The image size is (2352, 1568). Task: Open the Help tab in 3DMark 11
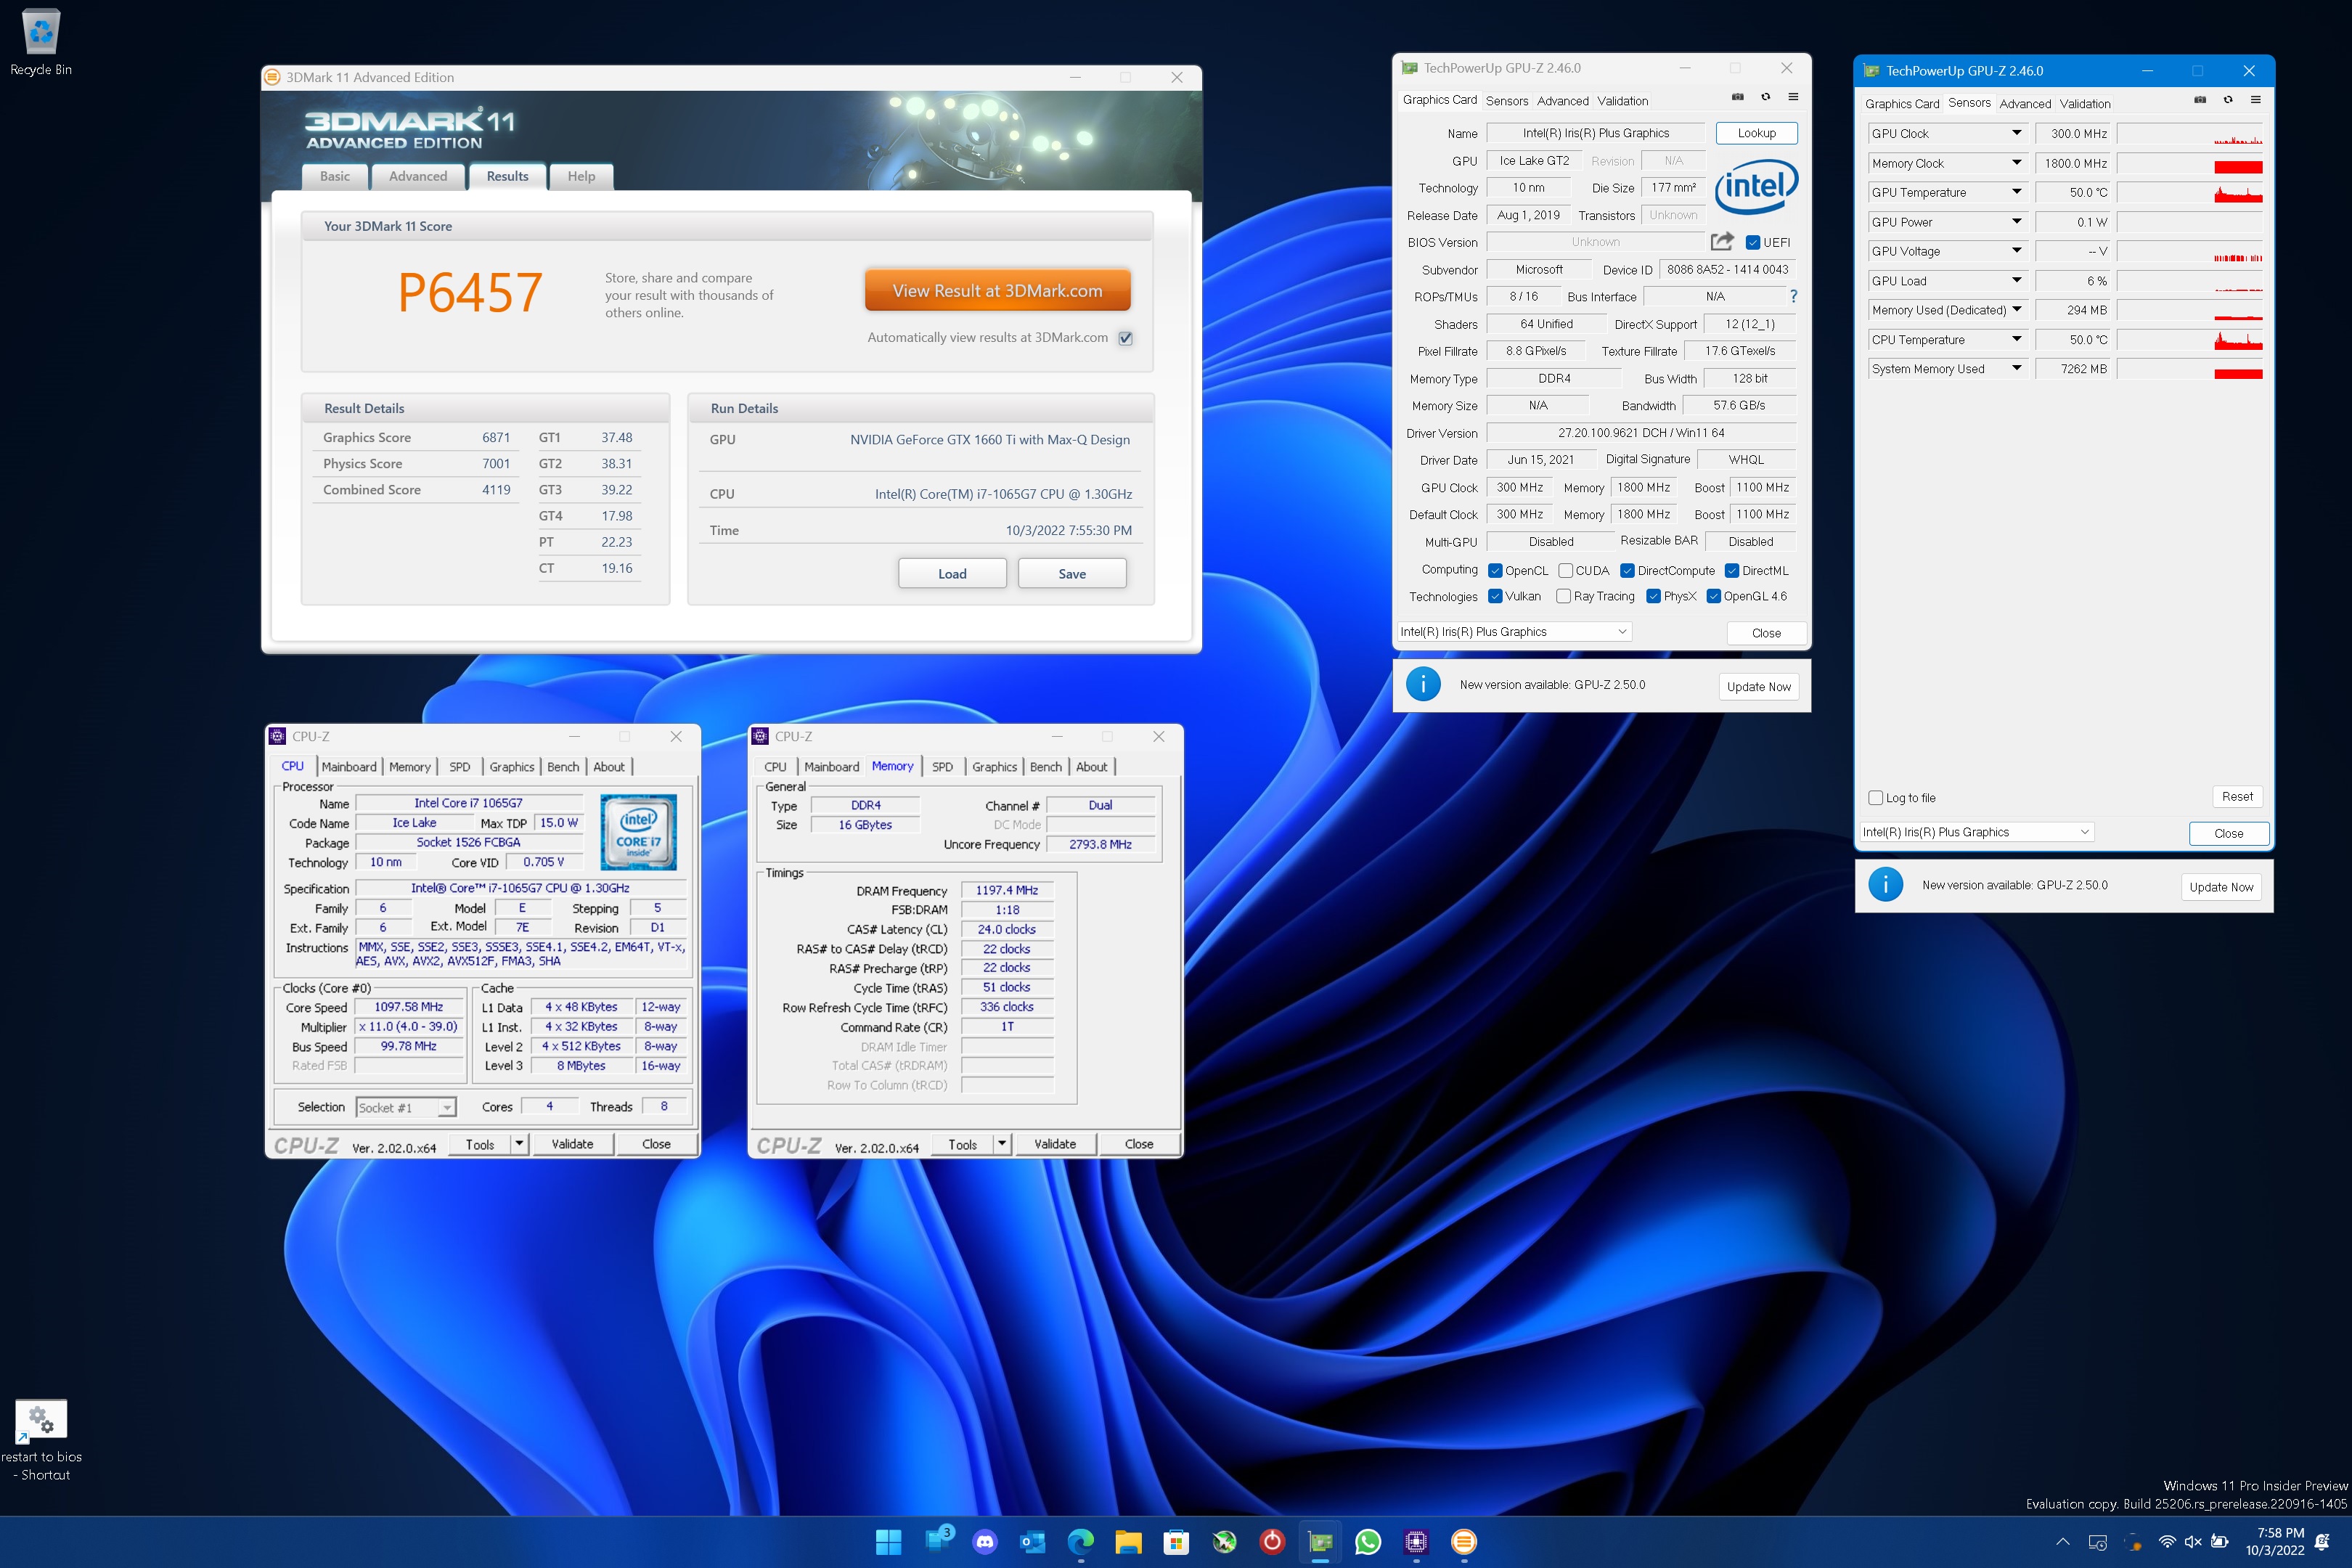click(581, 176)
